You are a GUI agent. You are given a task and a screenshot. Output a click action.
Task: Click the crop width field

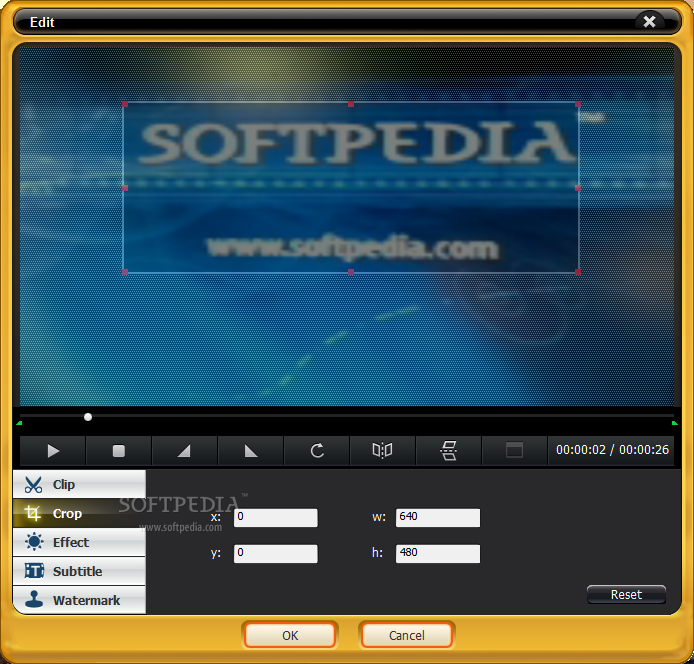coord(438,517)
